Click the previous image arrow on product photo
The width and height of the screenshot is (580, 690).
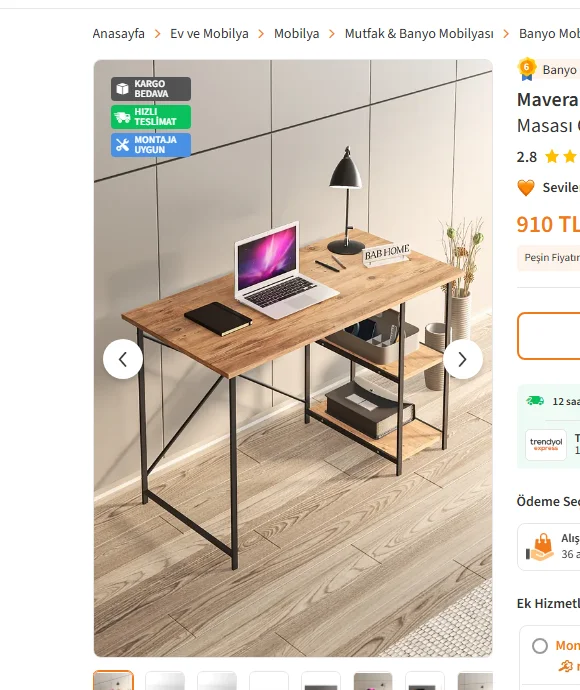pyautogui.click(x=123, y=359)
